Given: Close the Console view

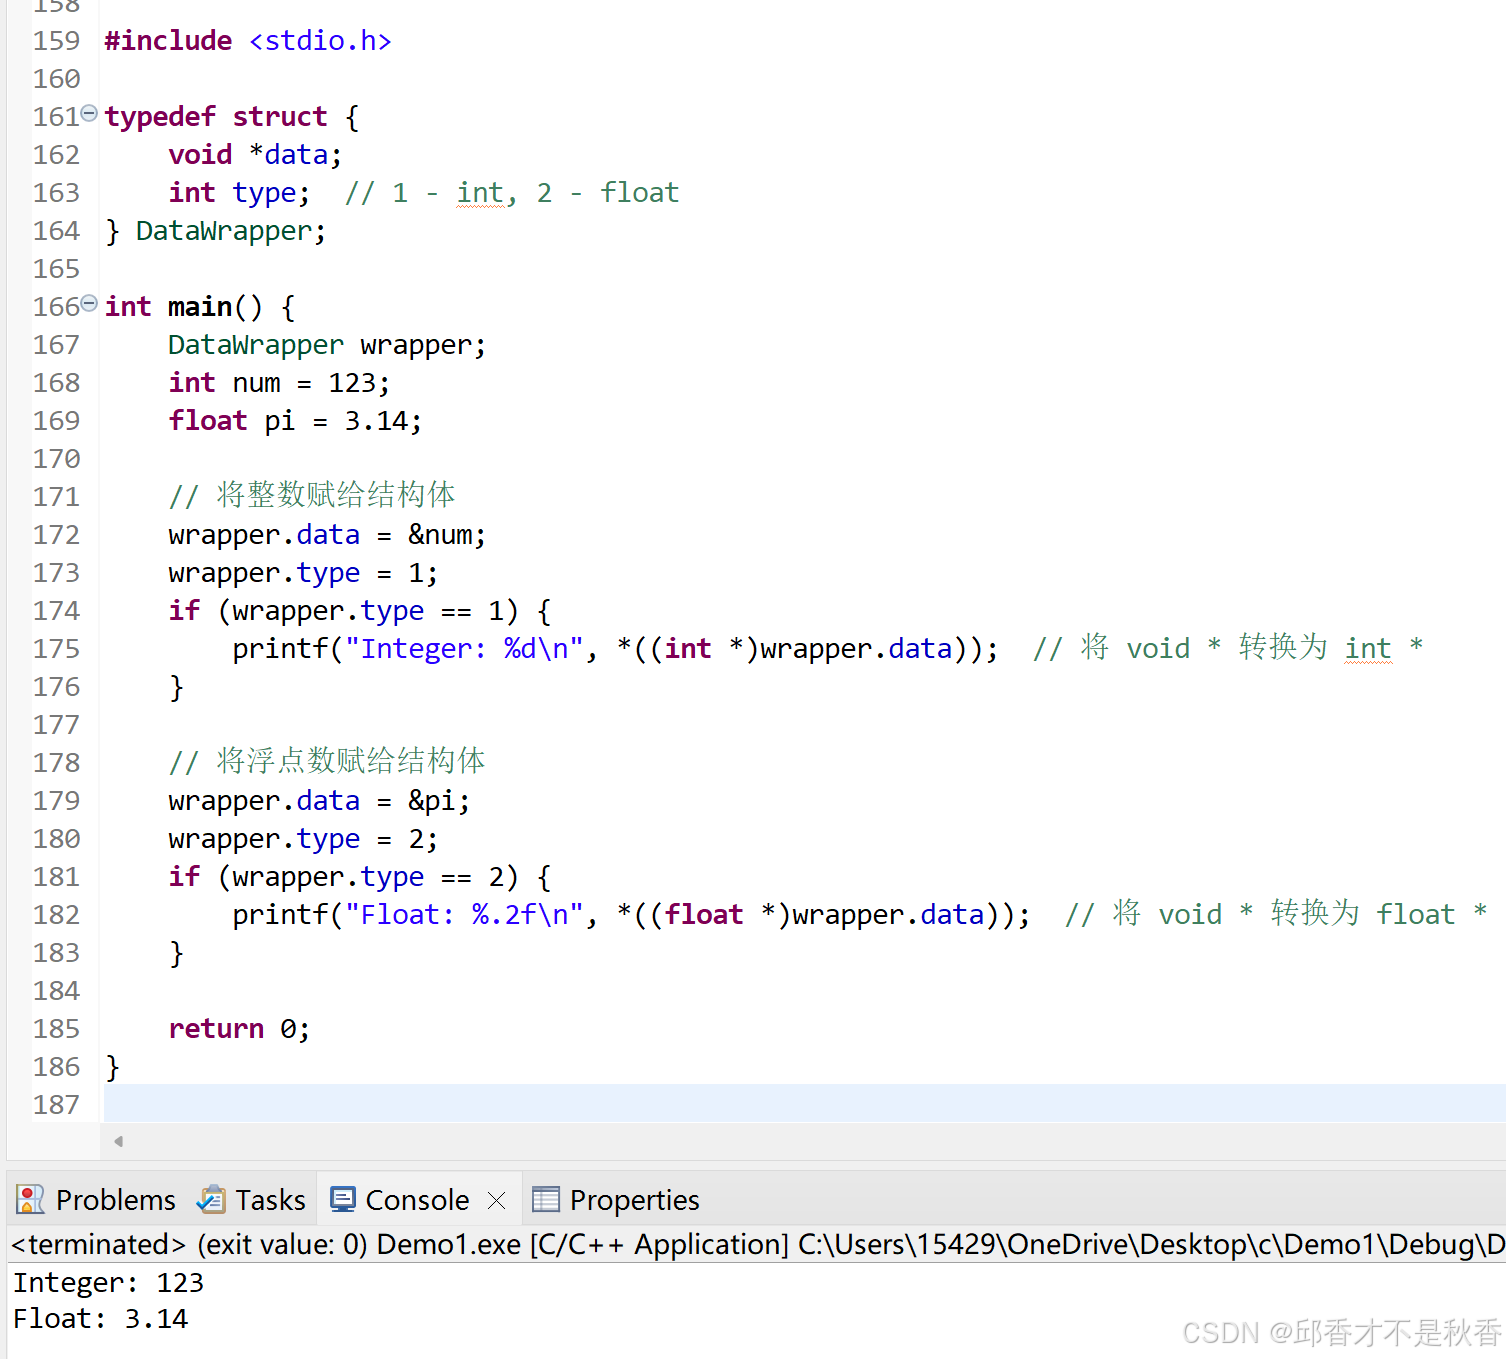Looking at the screenshot, I should tap(496, 1200).
